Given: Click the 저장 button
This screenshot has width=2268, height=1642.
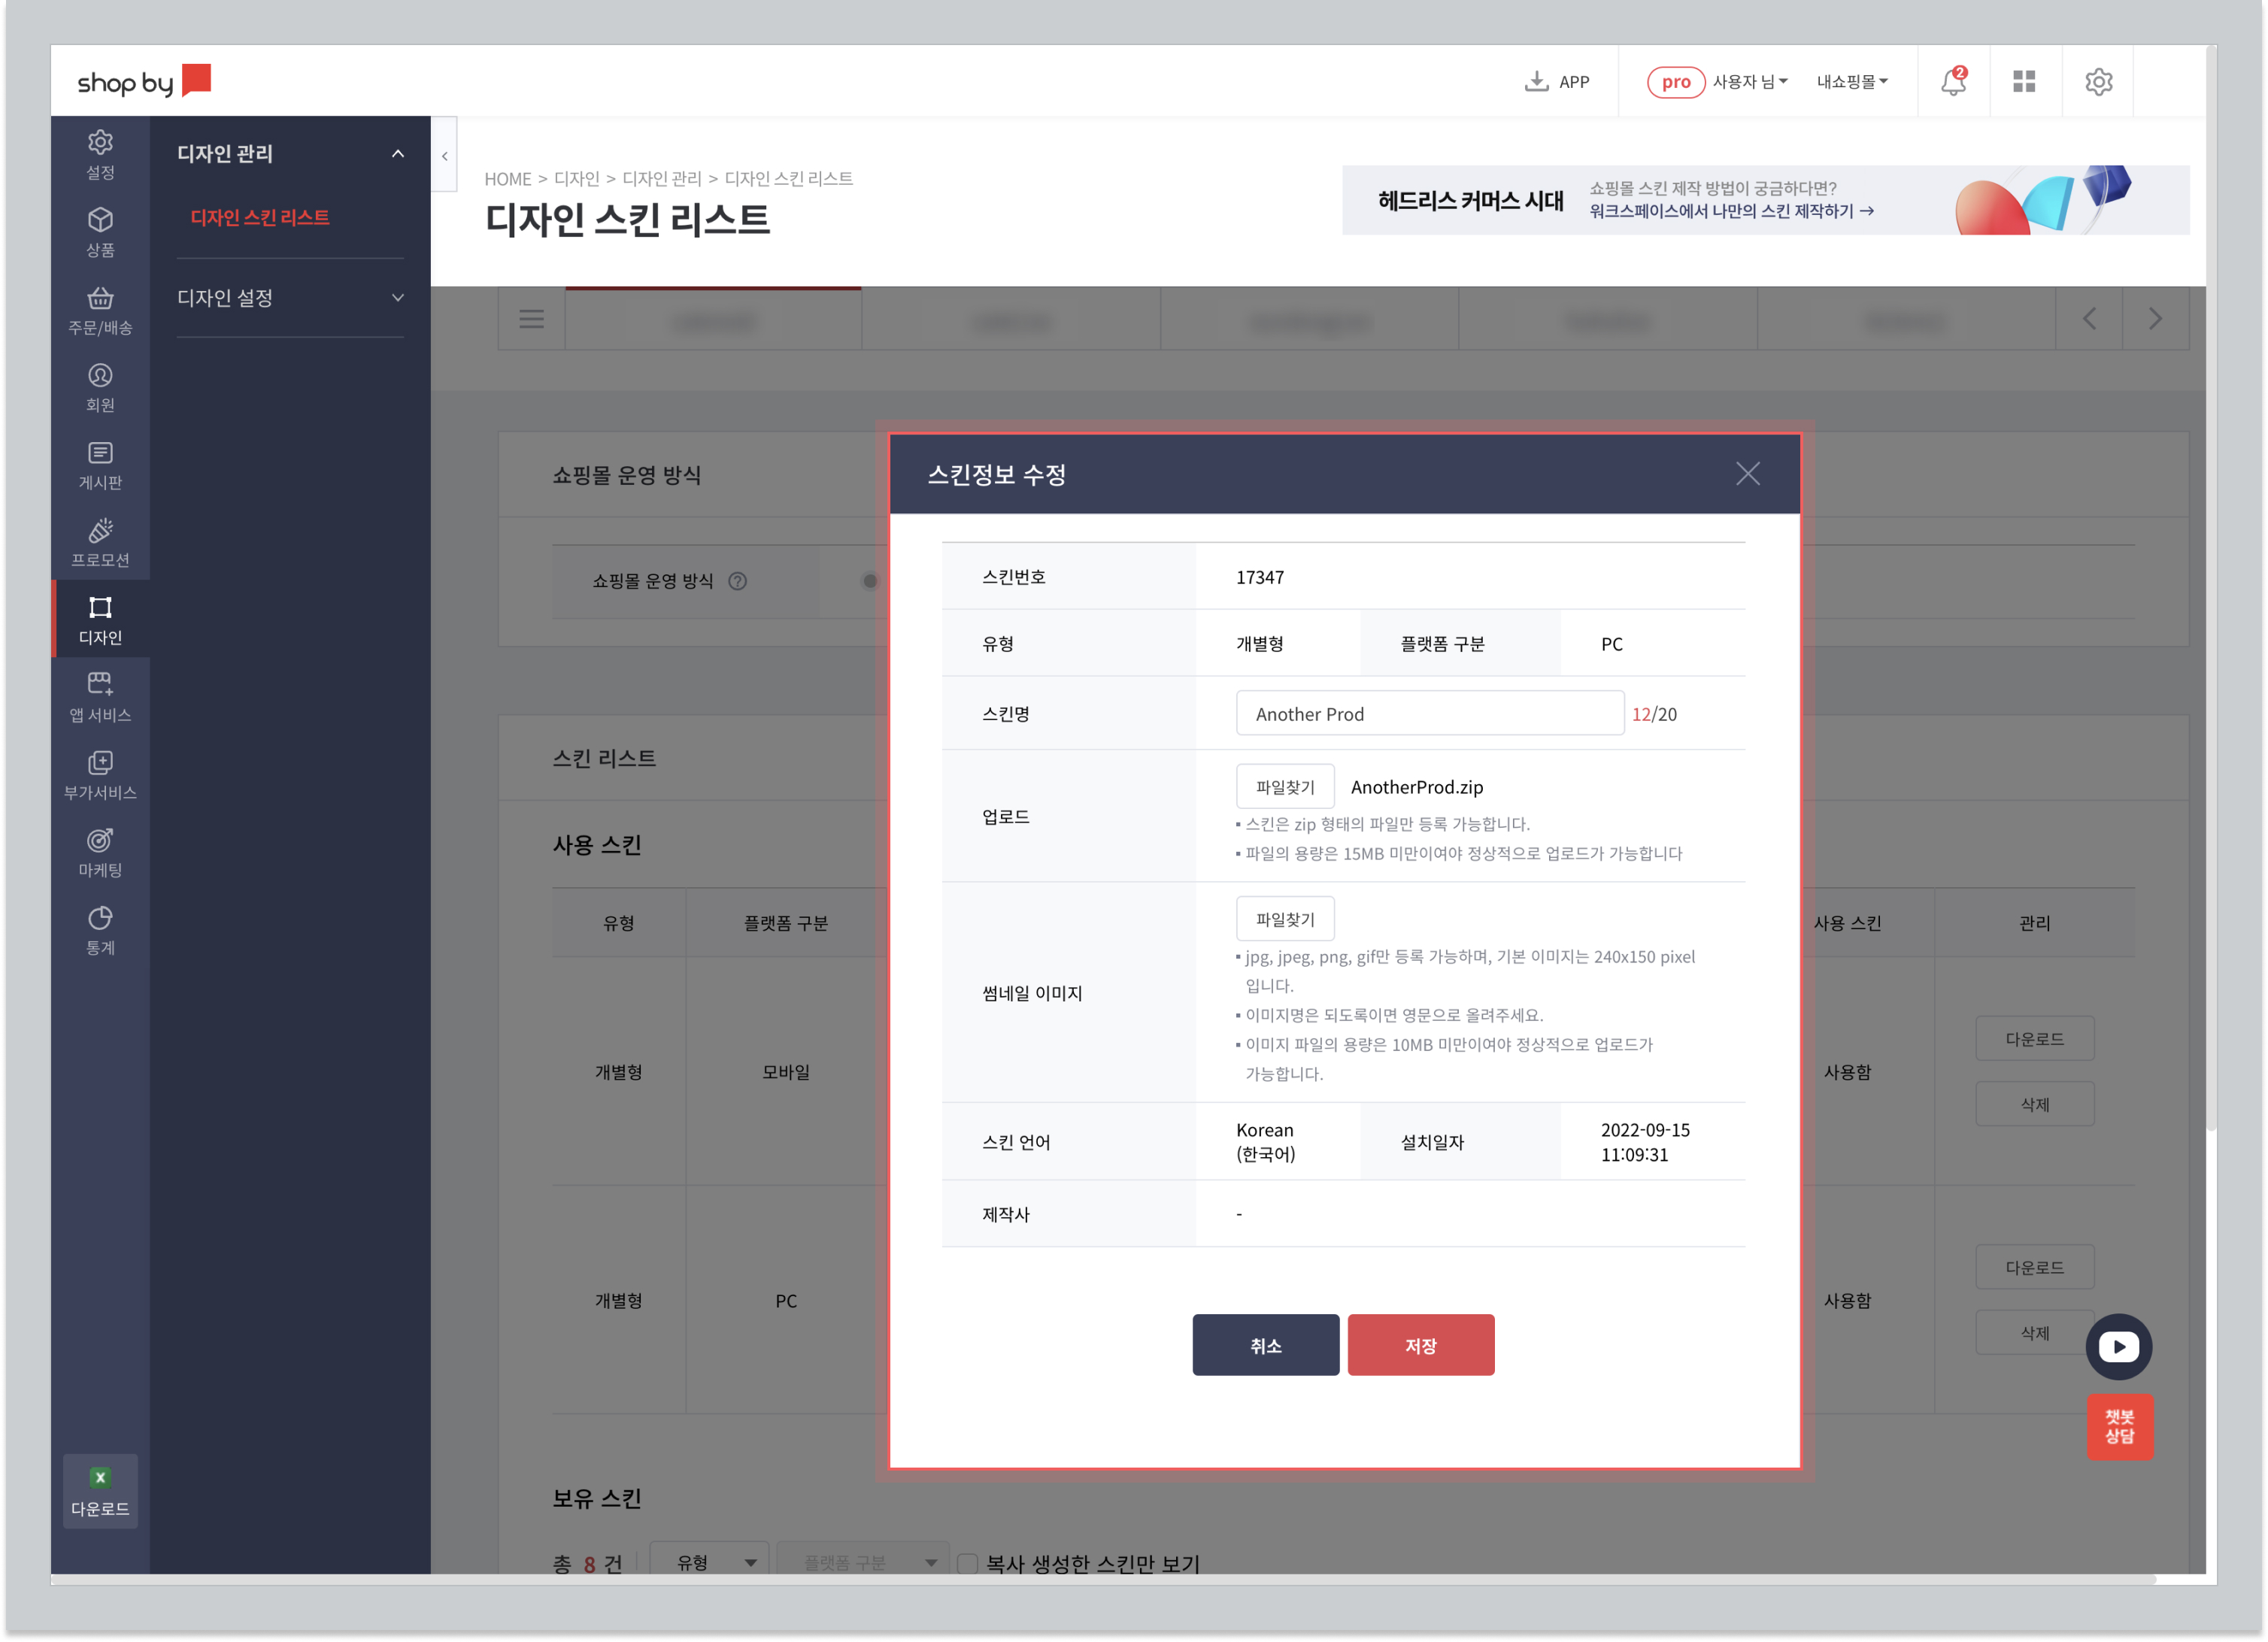Looking at the screenshot, I should (x=1420, y=1345).
